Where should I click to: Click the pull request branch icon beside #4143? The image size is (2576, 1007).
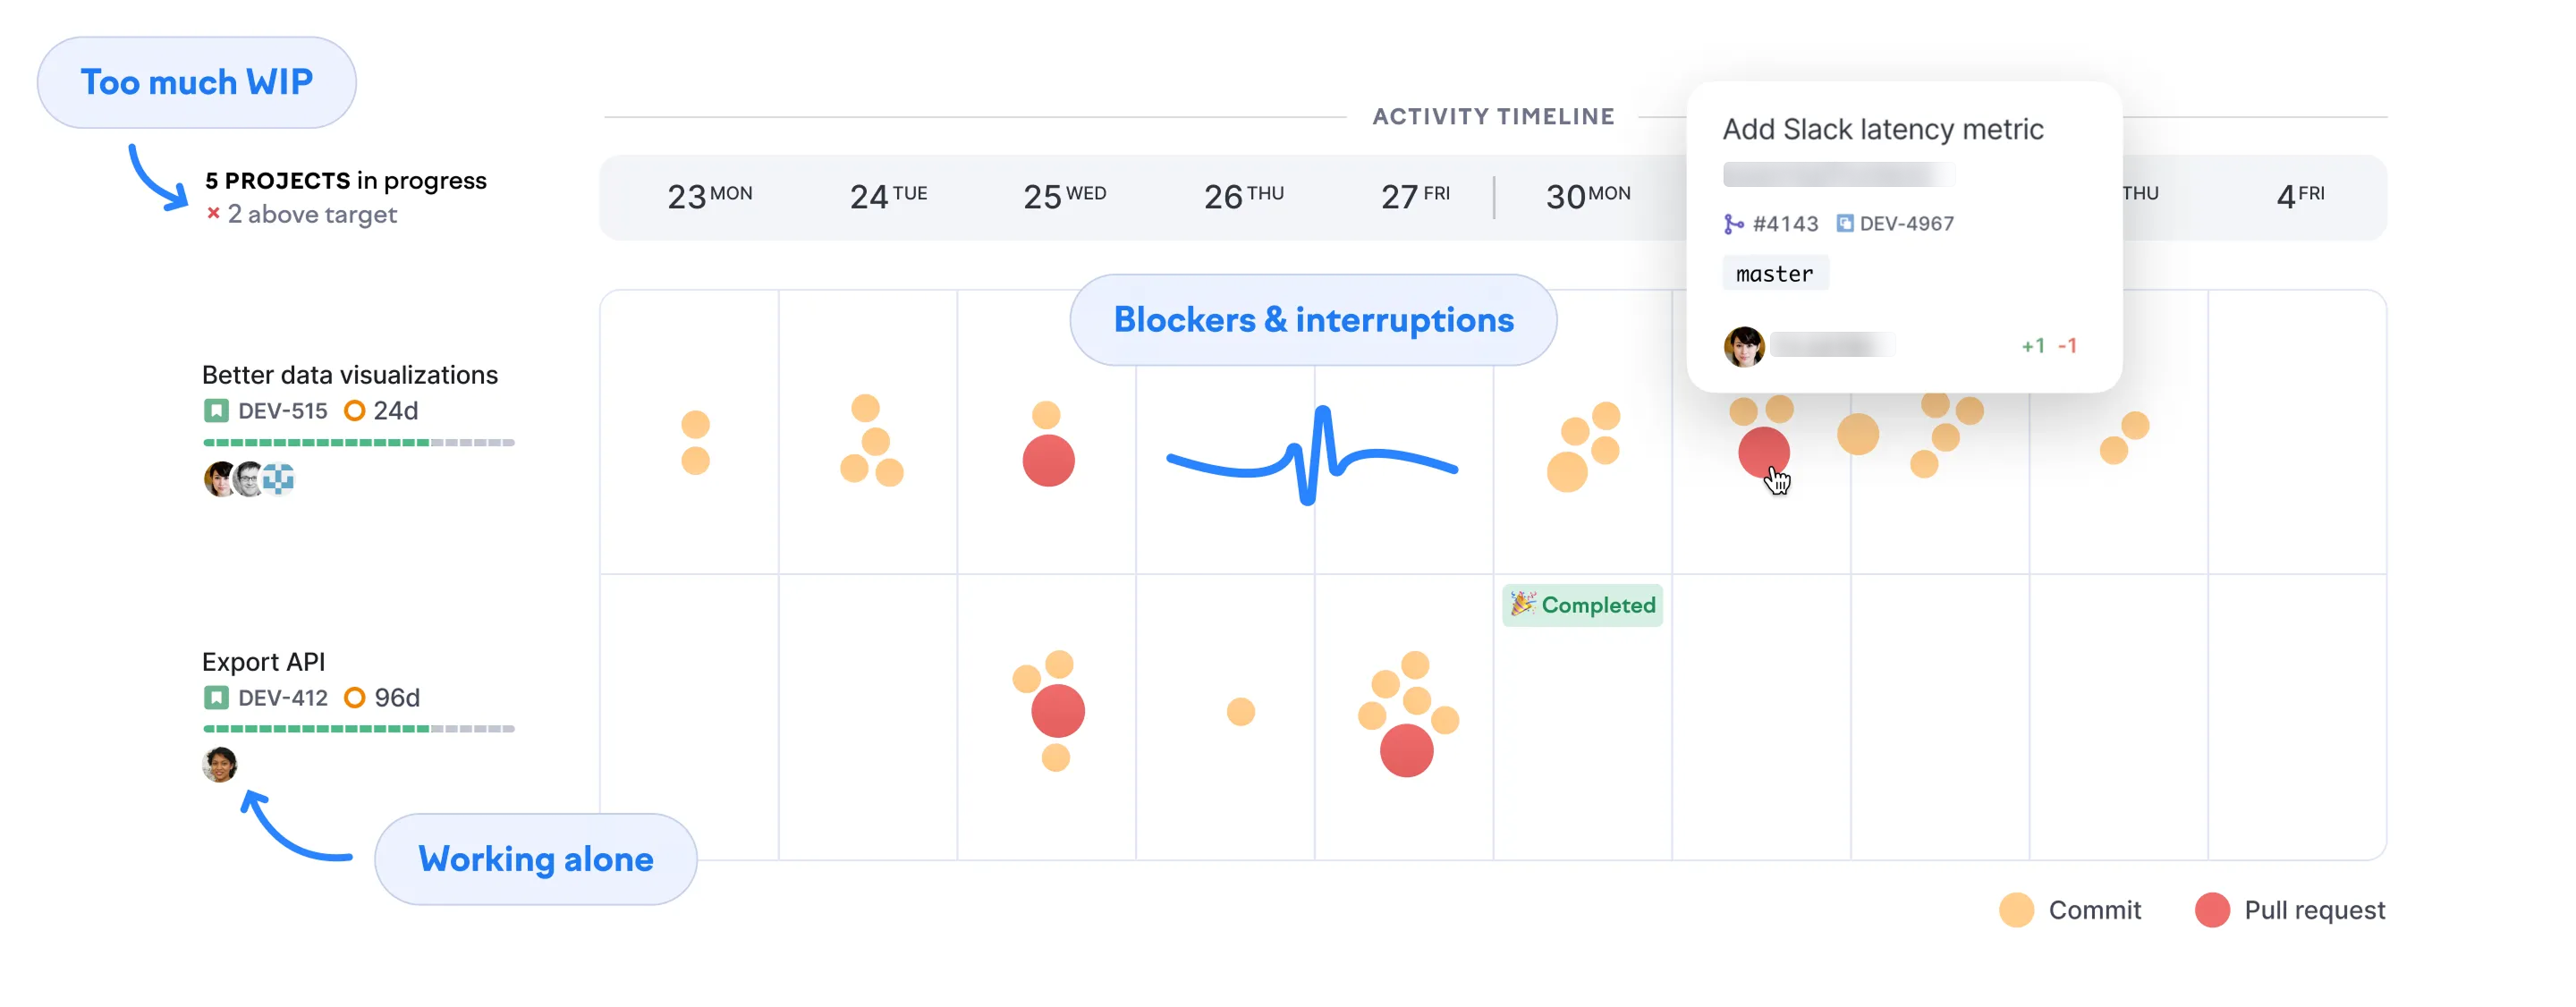click(1733, 224)
